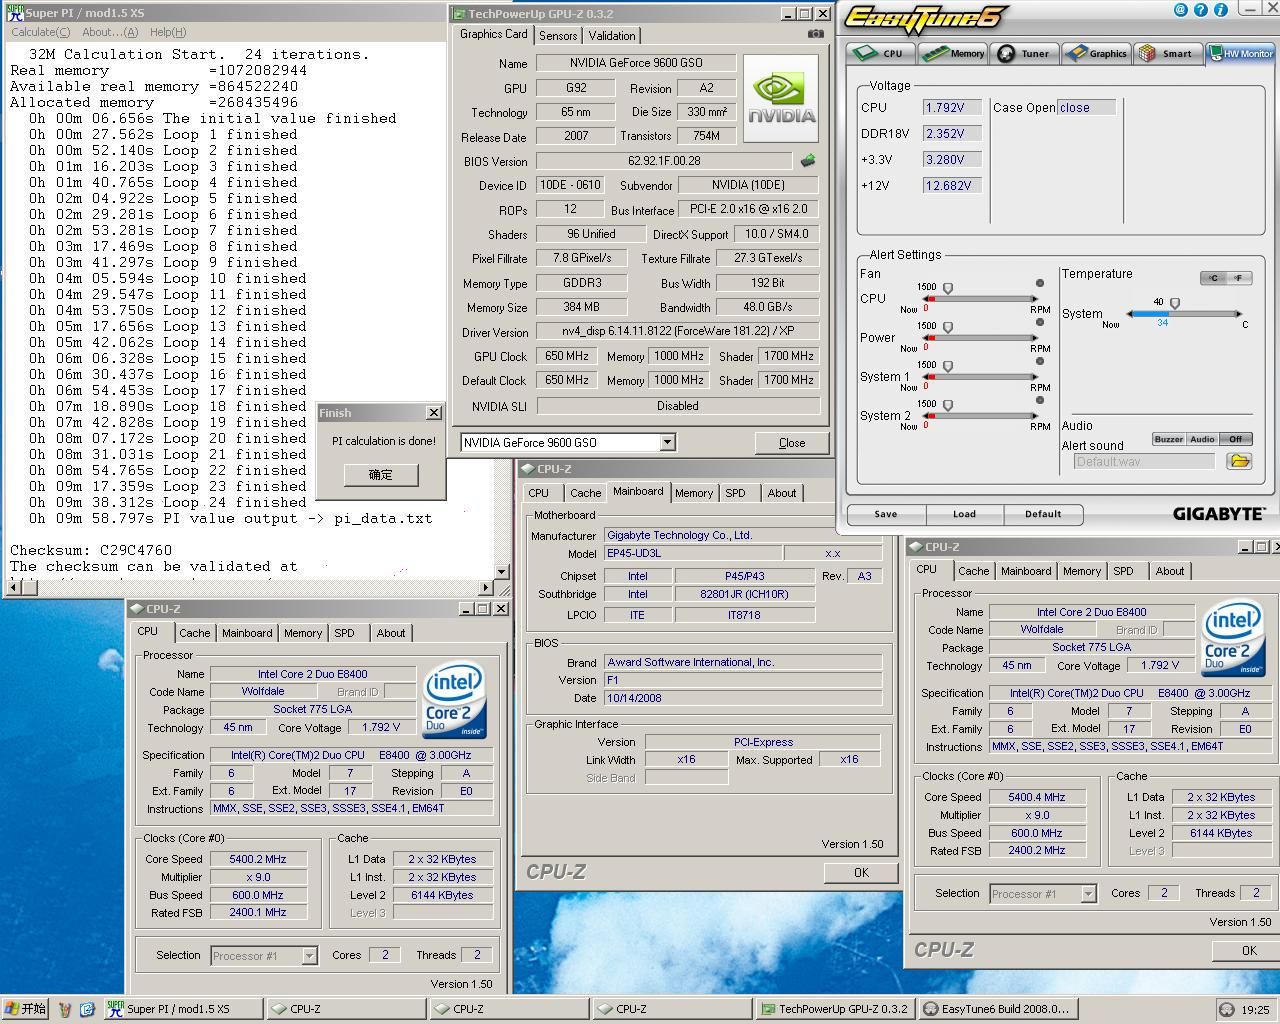Switch to Super PI taskbar button

tap(183, 1009)
